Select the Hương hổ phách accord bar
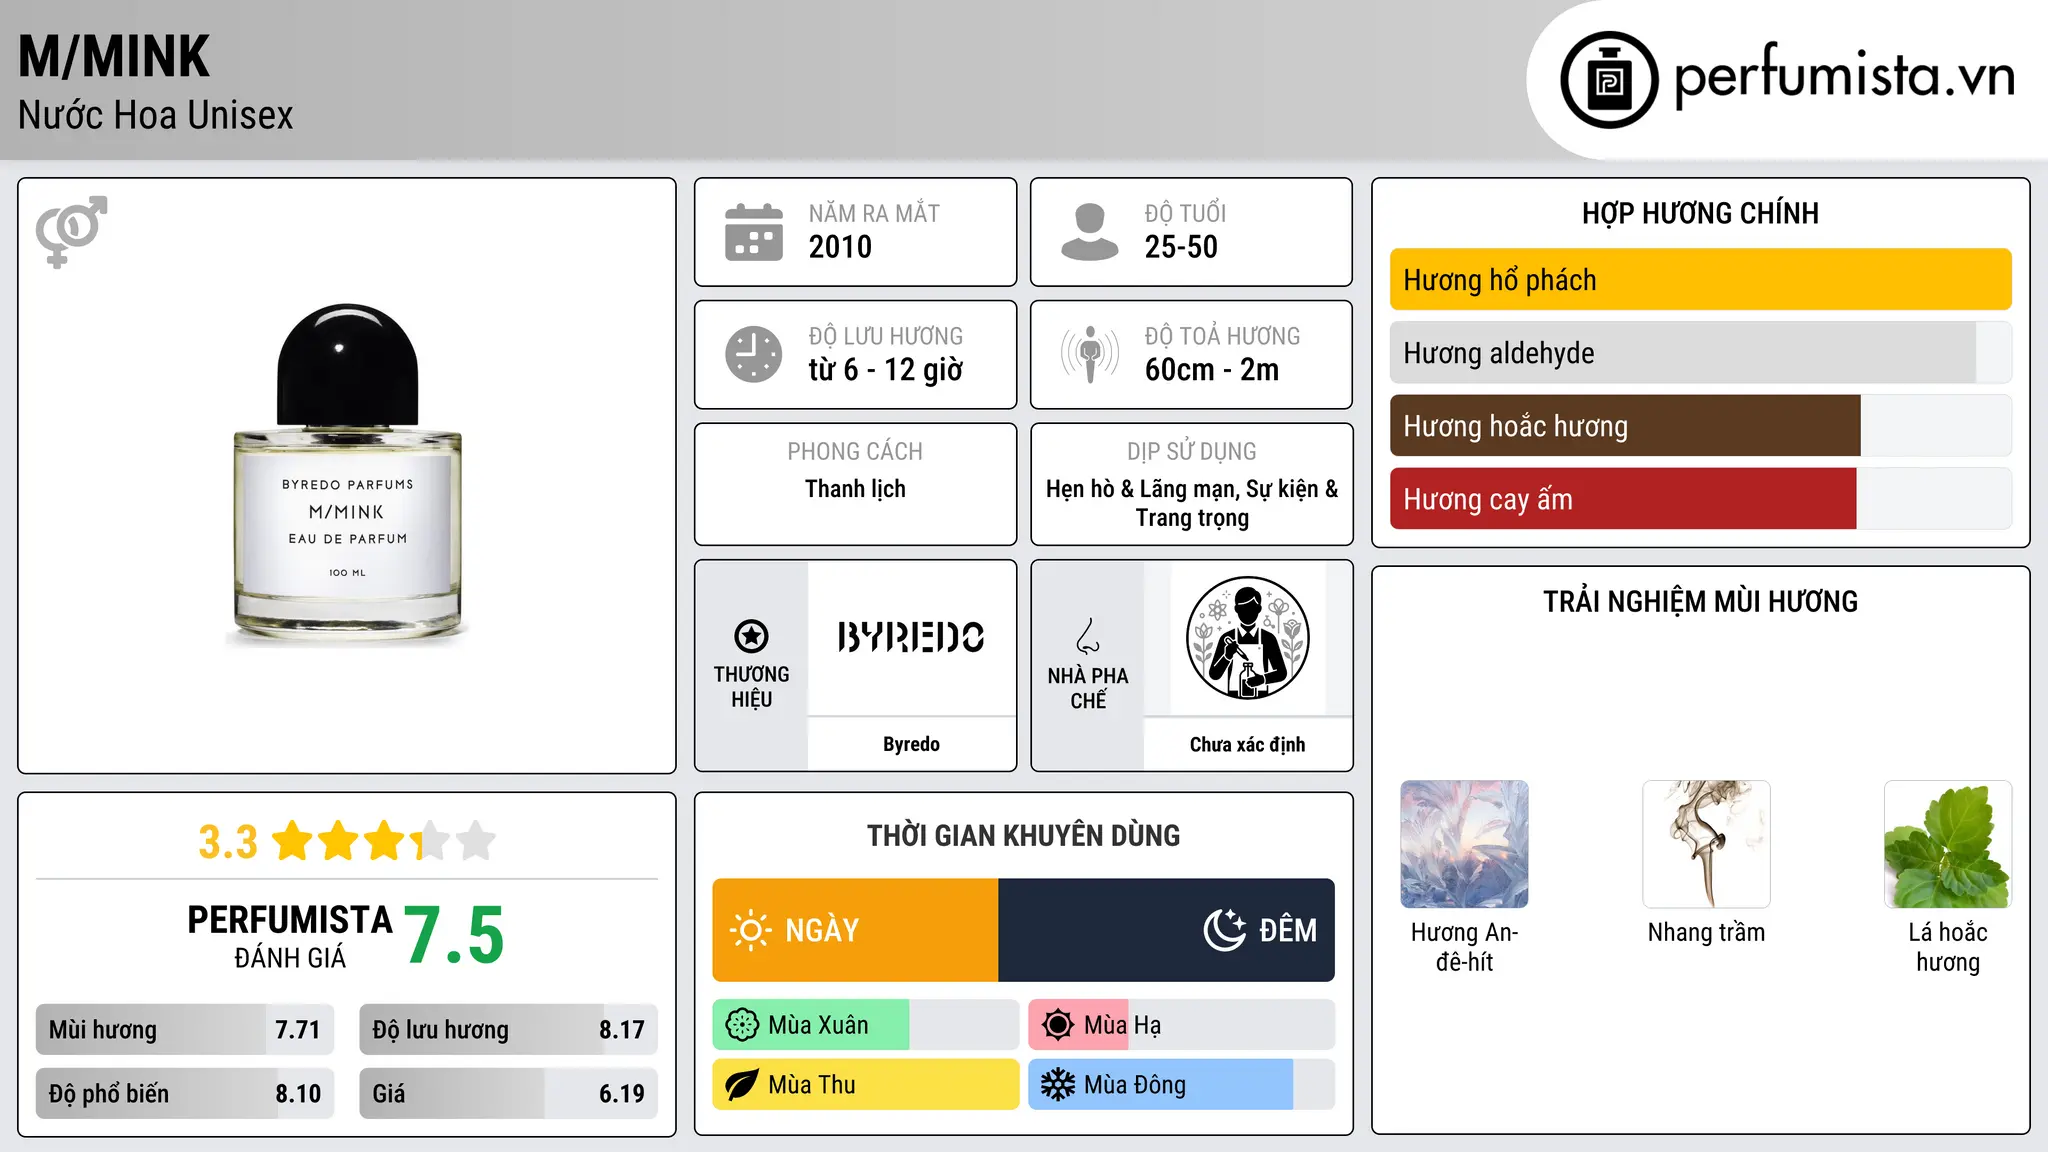2048x1152 pixels. (1700, 280)
